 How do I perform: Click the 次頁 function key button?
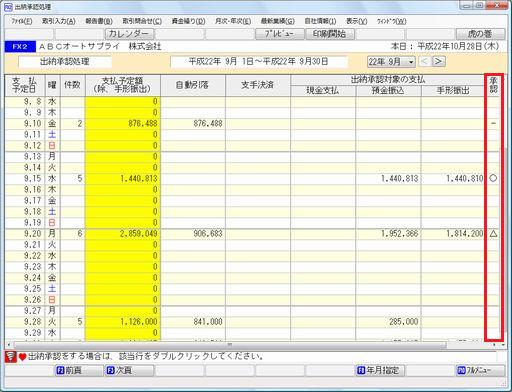point(129,370)
